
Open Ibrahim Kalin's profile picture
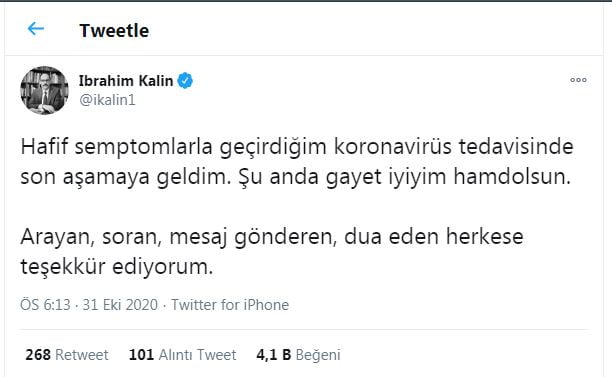44,90
